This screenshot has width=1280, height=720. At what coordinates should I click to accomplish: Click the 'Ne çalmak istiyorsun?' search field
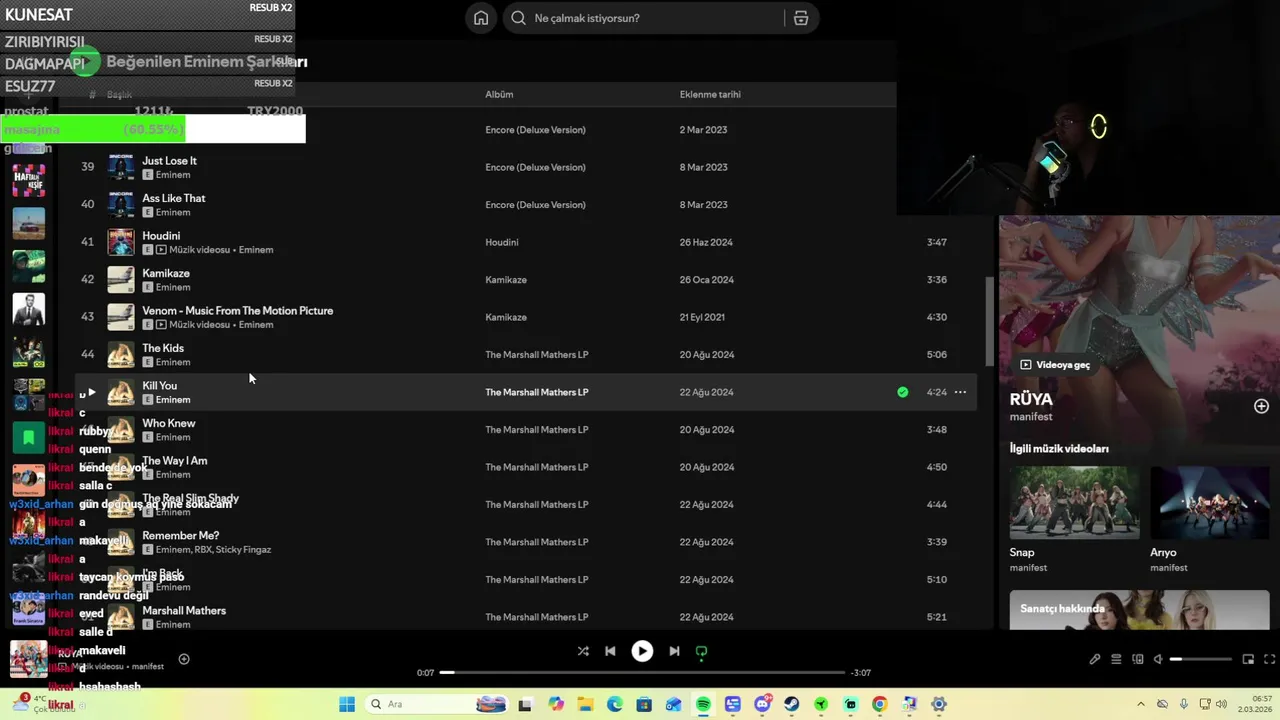tap(660, 18)
